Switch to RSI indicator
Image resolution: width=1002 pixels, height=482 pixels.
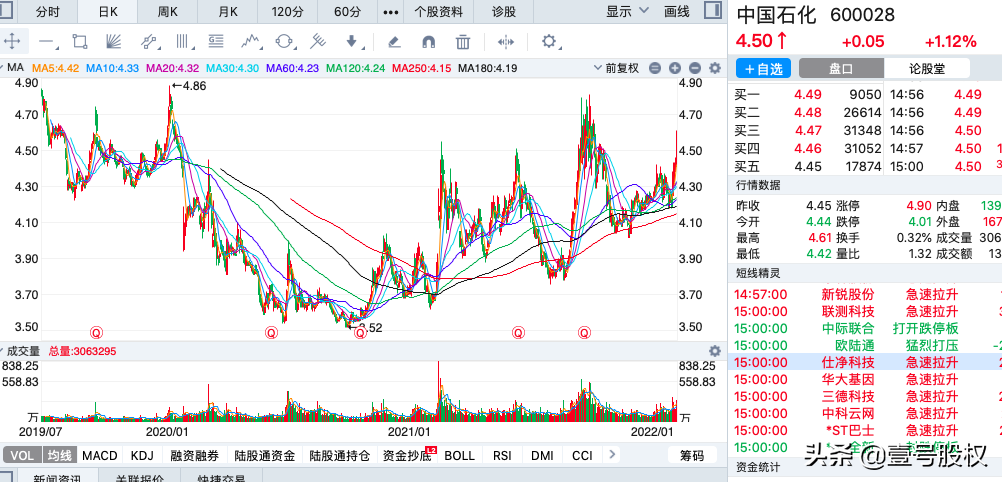[502, 455]
